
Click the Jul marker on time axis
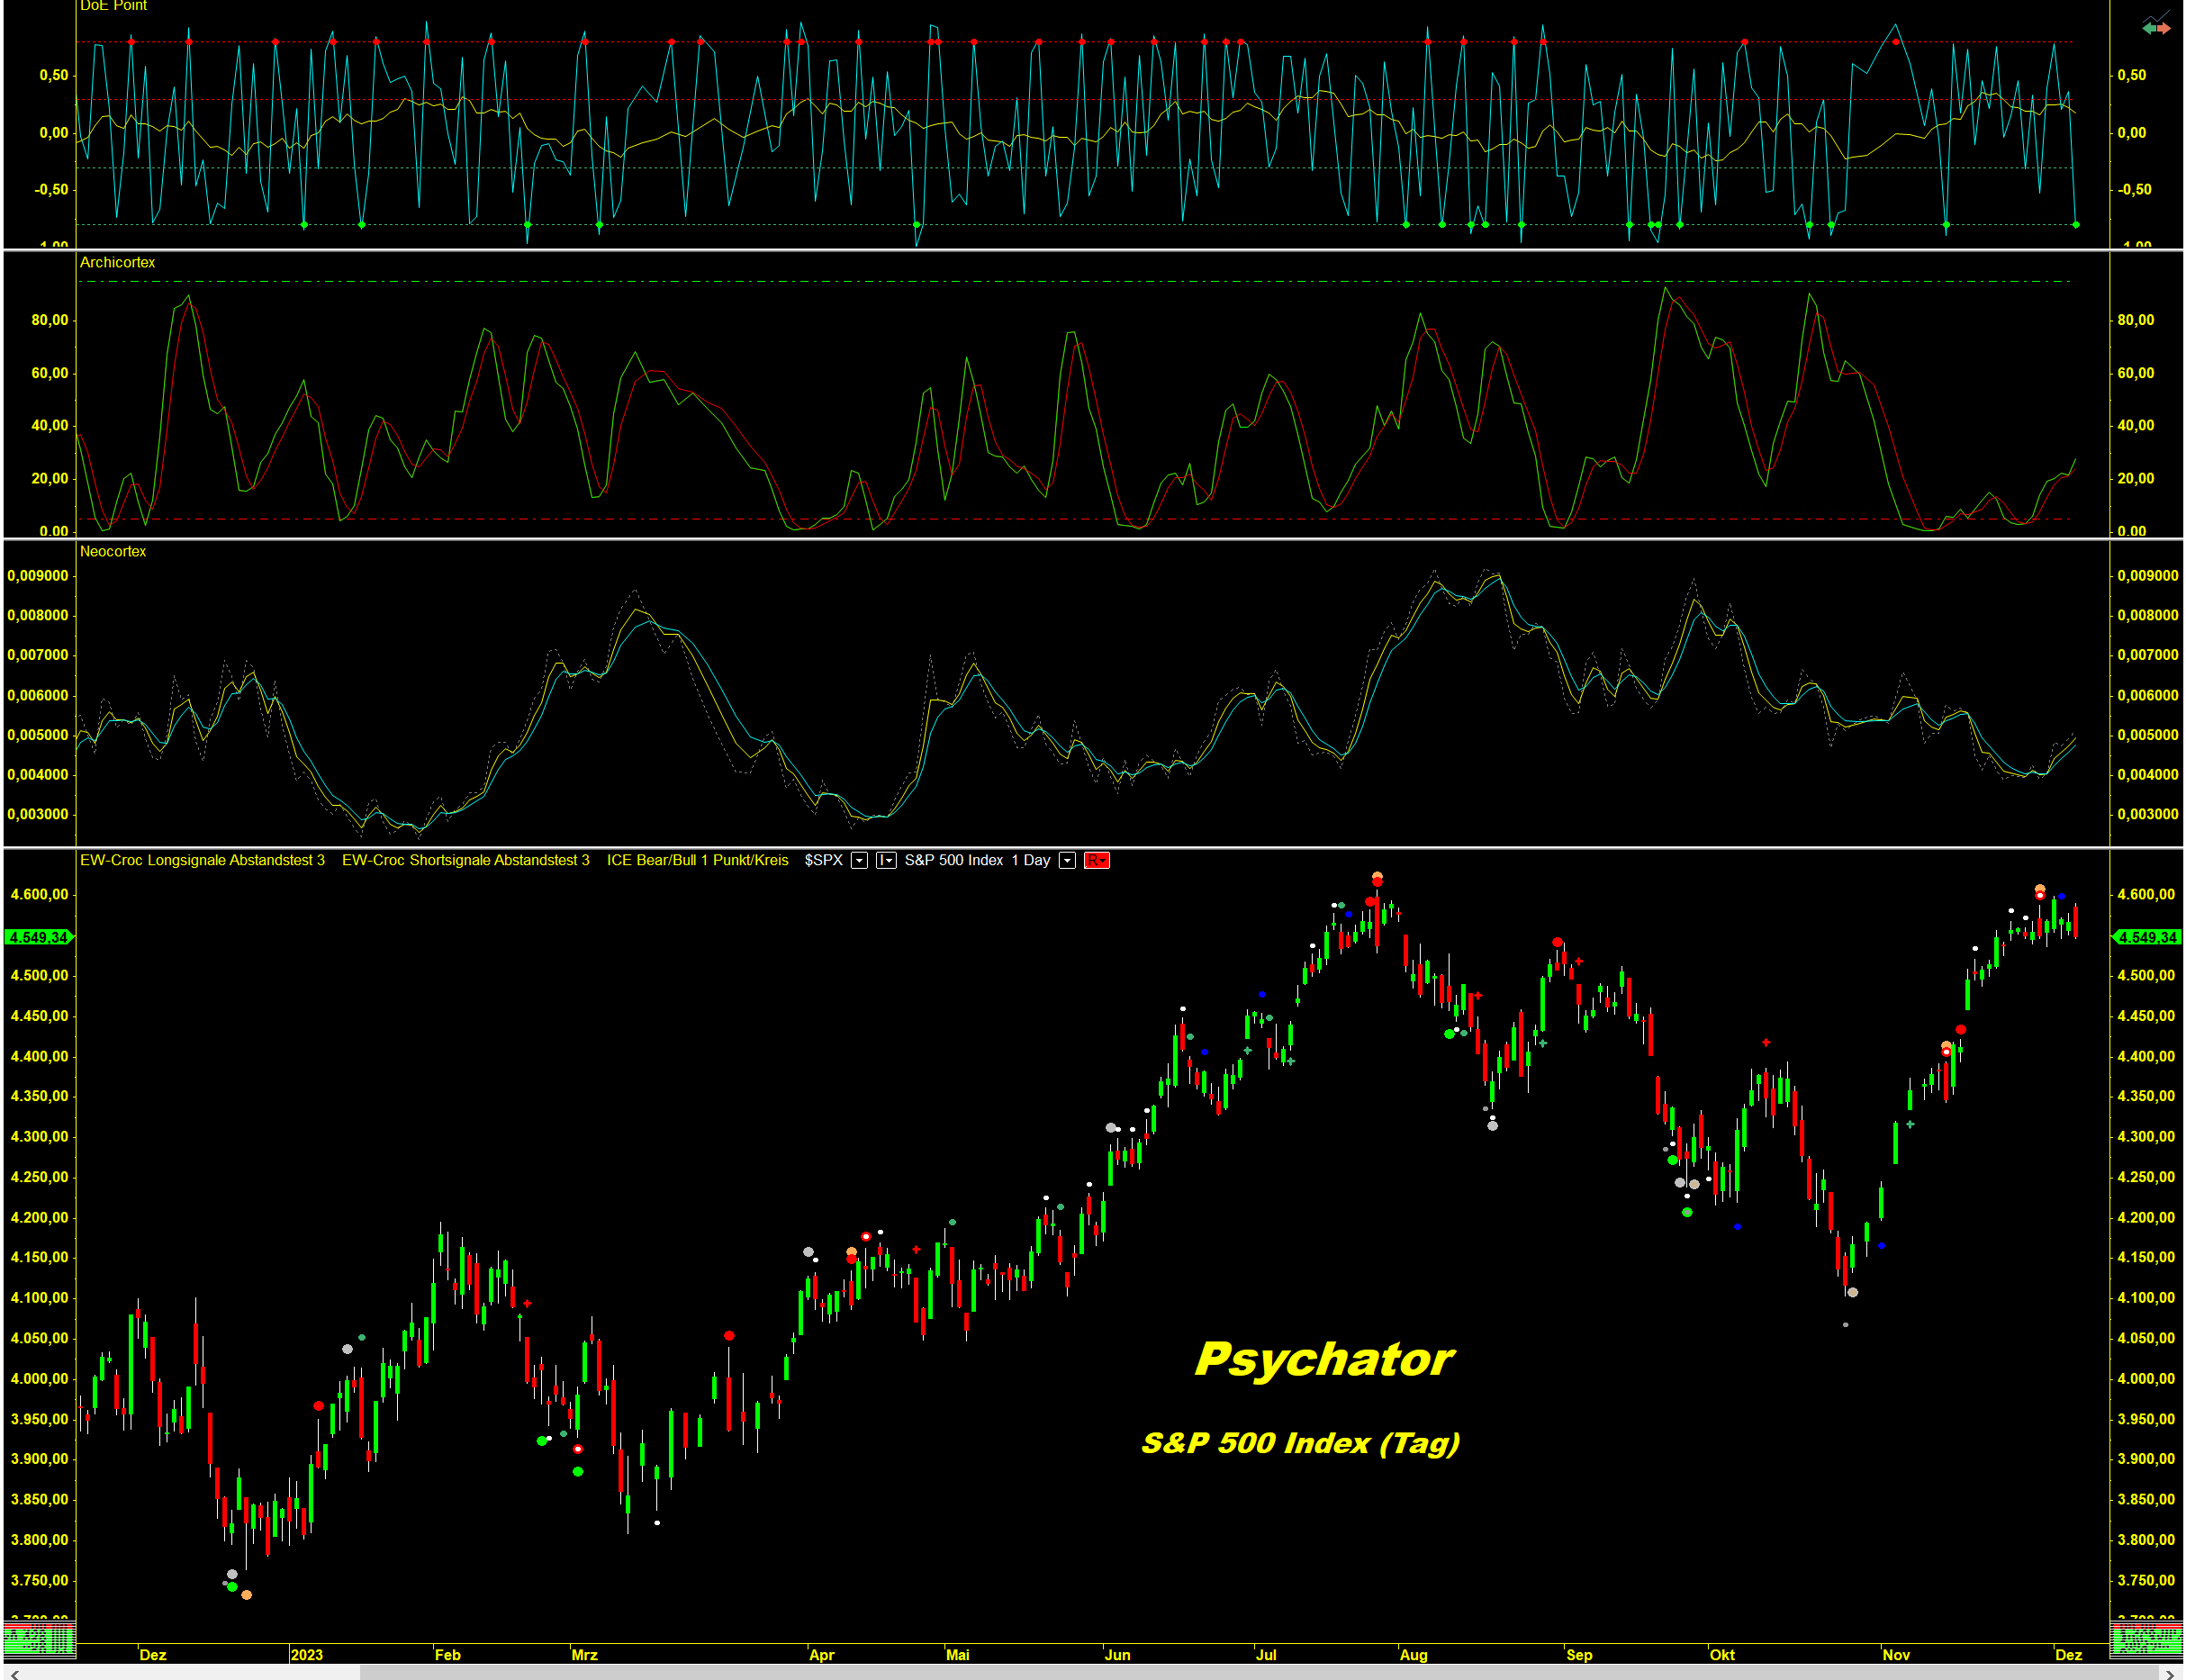[x=1265, y=1654]
